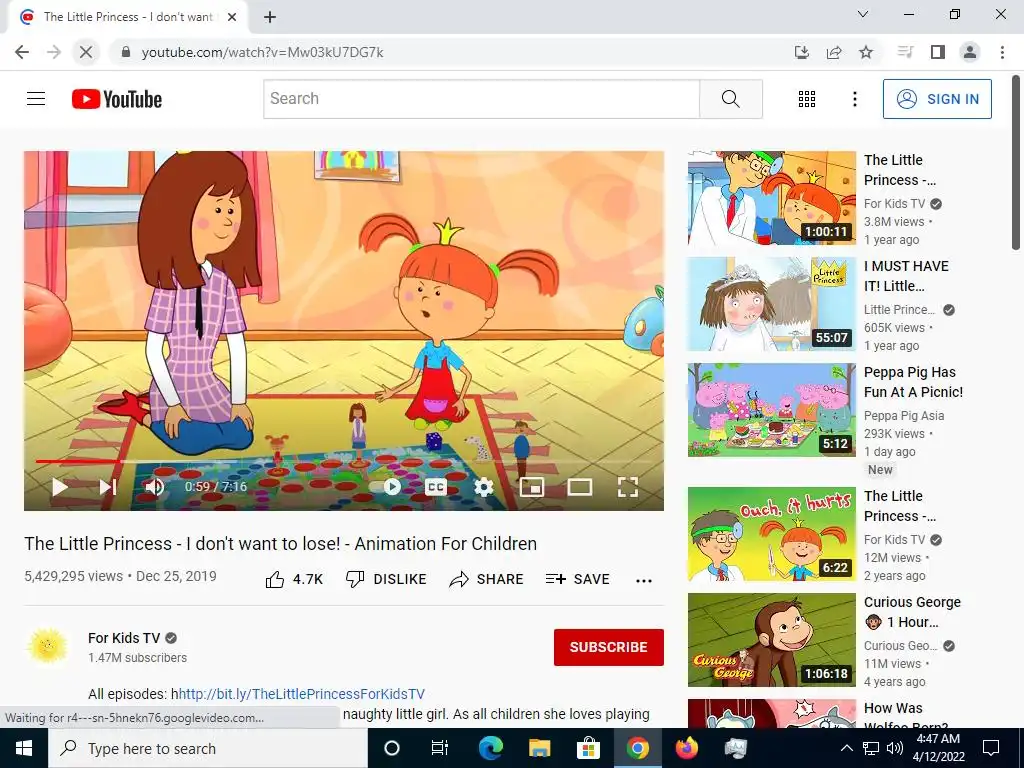Screen dimensions: 1024x768
Task: Open the Chrome profile avatar
Action: pos(970,52)
